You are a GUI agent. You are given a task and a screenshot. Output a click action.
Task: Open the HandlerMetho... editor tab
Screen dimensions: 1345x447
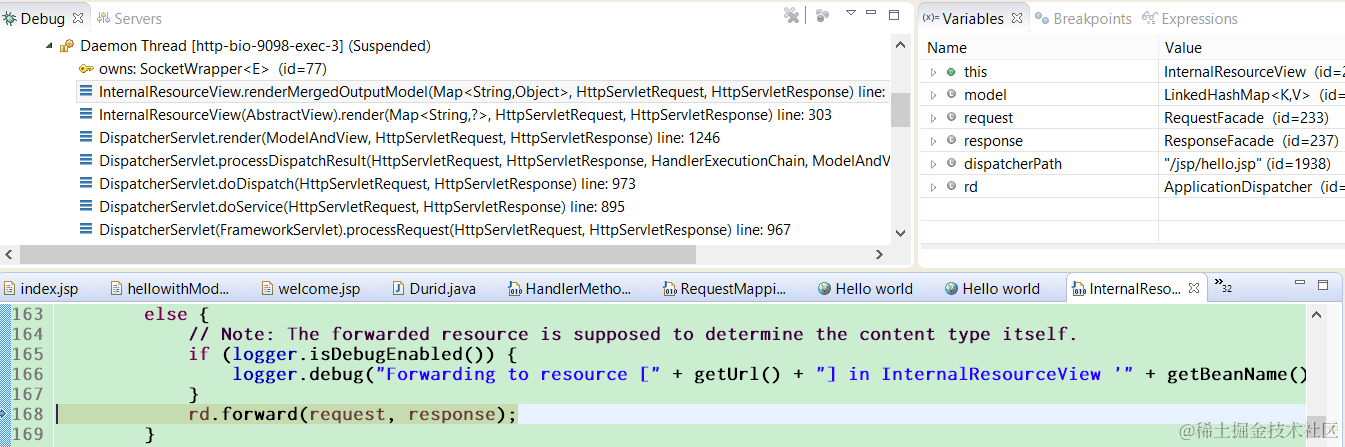click(x=570, y=289)
